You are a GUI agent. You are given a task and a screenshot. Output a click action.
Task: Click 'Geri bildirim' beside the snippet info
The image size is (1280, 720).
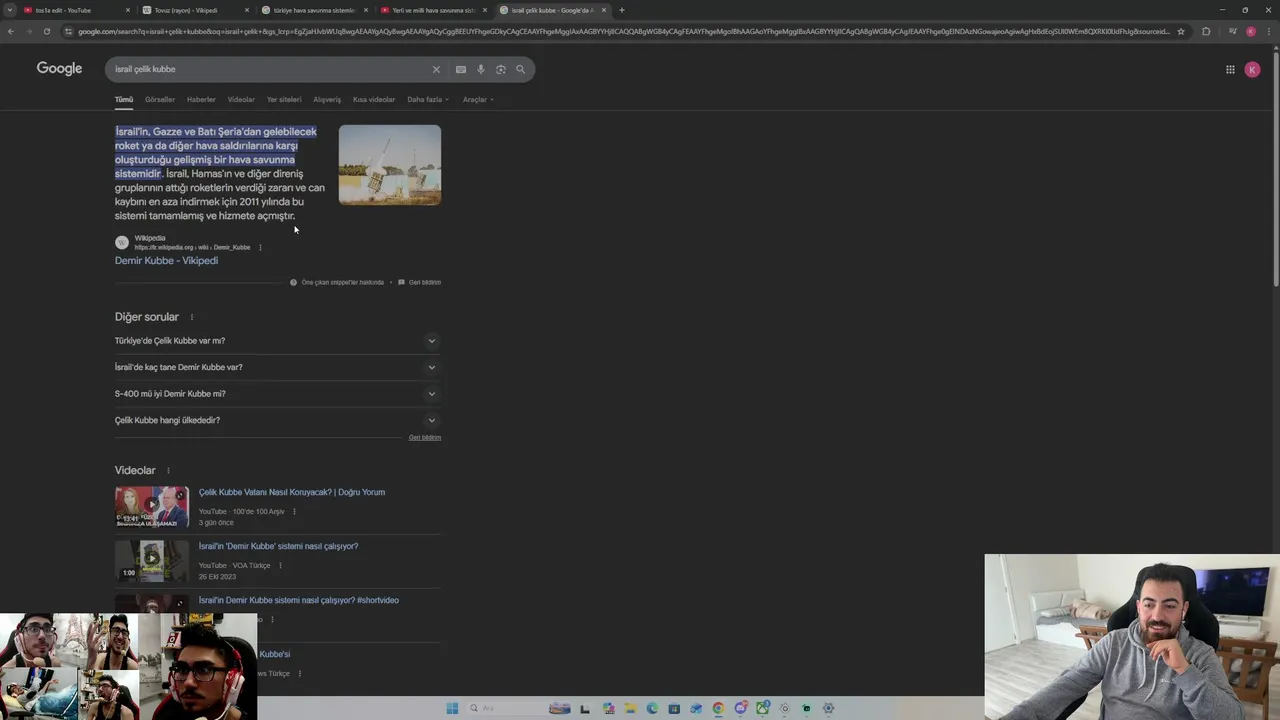[420, 282]
